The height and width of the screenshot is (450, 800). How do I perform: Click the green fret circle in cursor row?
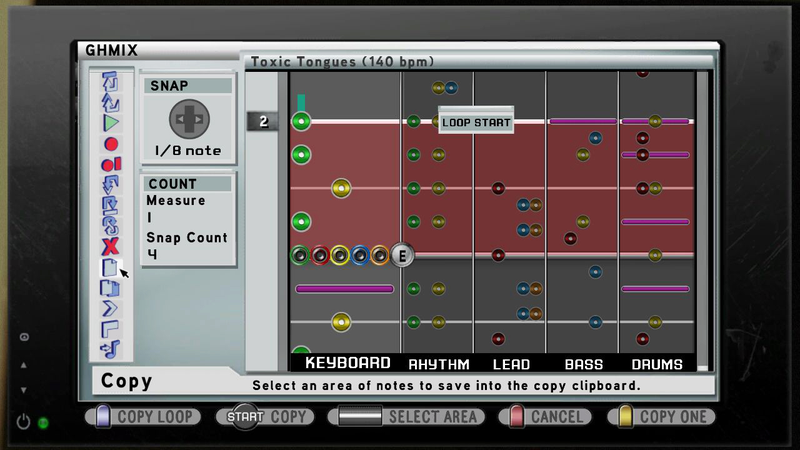pos(300,255)
